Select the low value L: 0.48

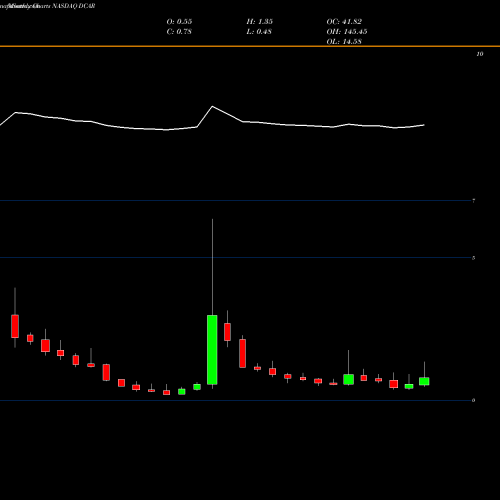click(259, 32)
